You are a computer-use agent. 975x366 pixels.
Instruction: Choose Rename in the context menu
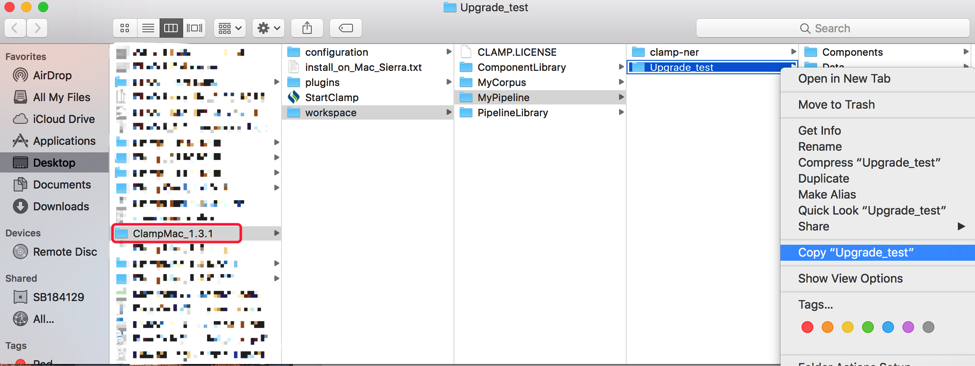(x=820, y=147)
